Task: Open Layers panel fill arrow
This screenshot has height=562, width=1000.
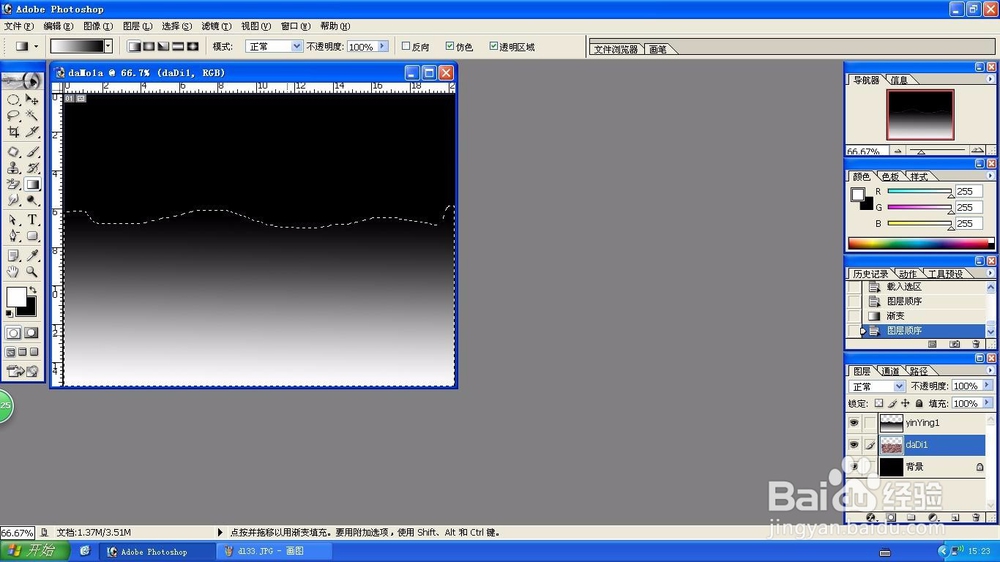Action: point(987,403)
